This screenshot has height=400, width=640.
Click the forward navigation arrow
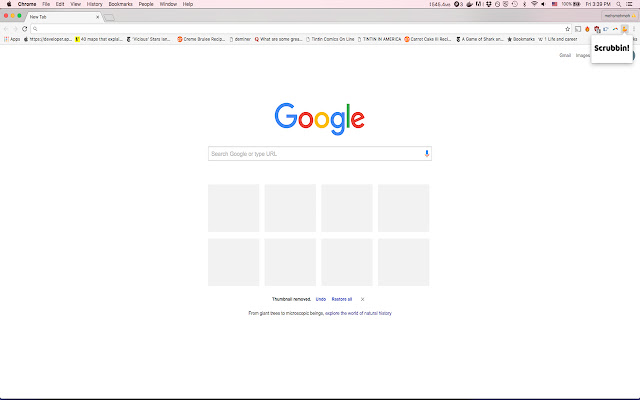pyautogui.click(x=15, y=29)
